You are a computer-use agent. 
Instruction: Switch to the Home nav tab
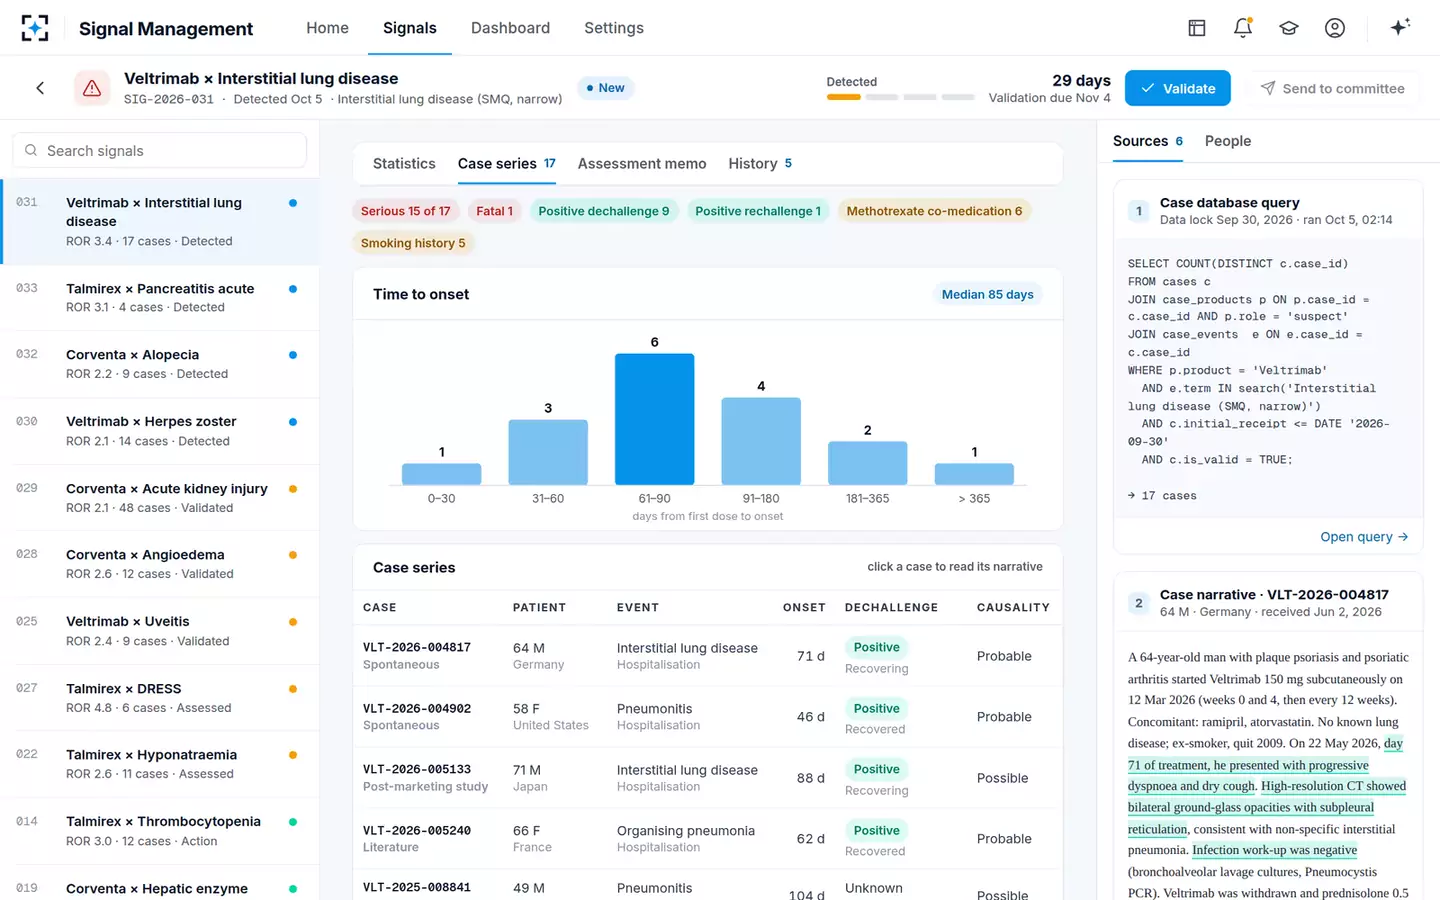click(327, 28)
